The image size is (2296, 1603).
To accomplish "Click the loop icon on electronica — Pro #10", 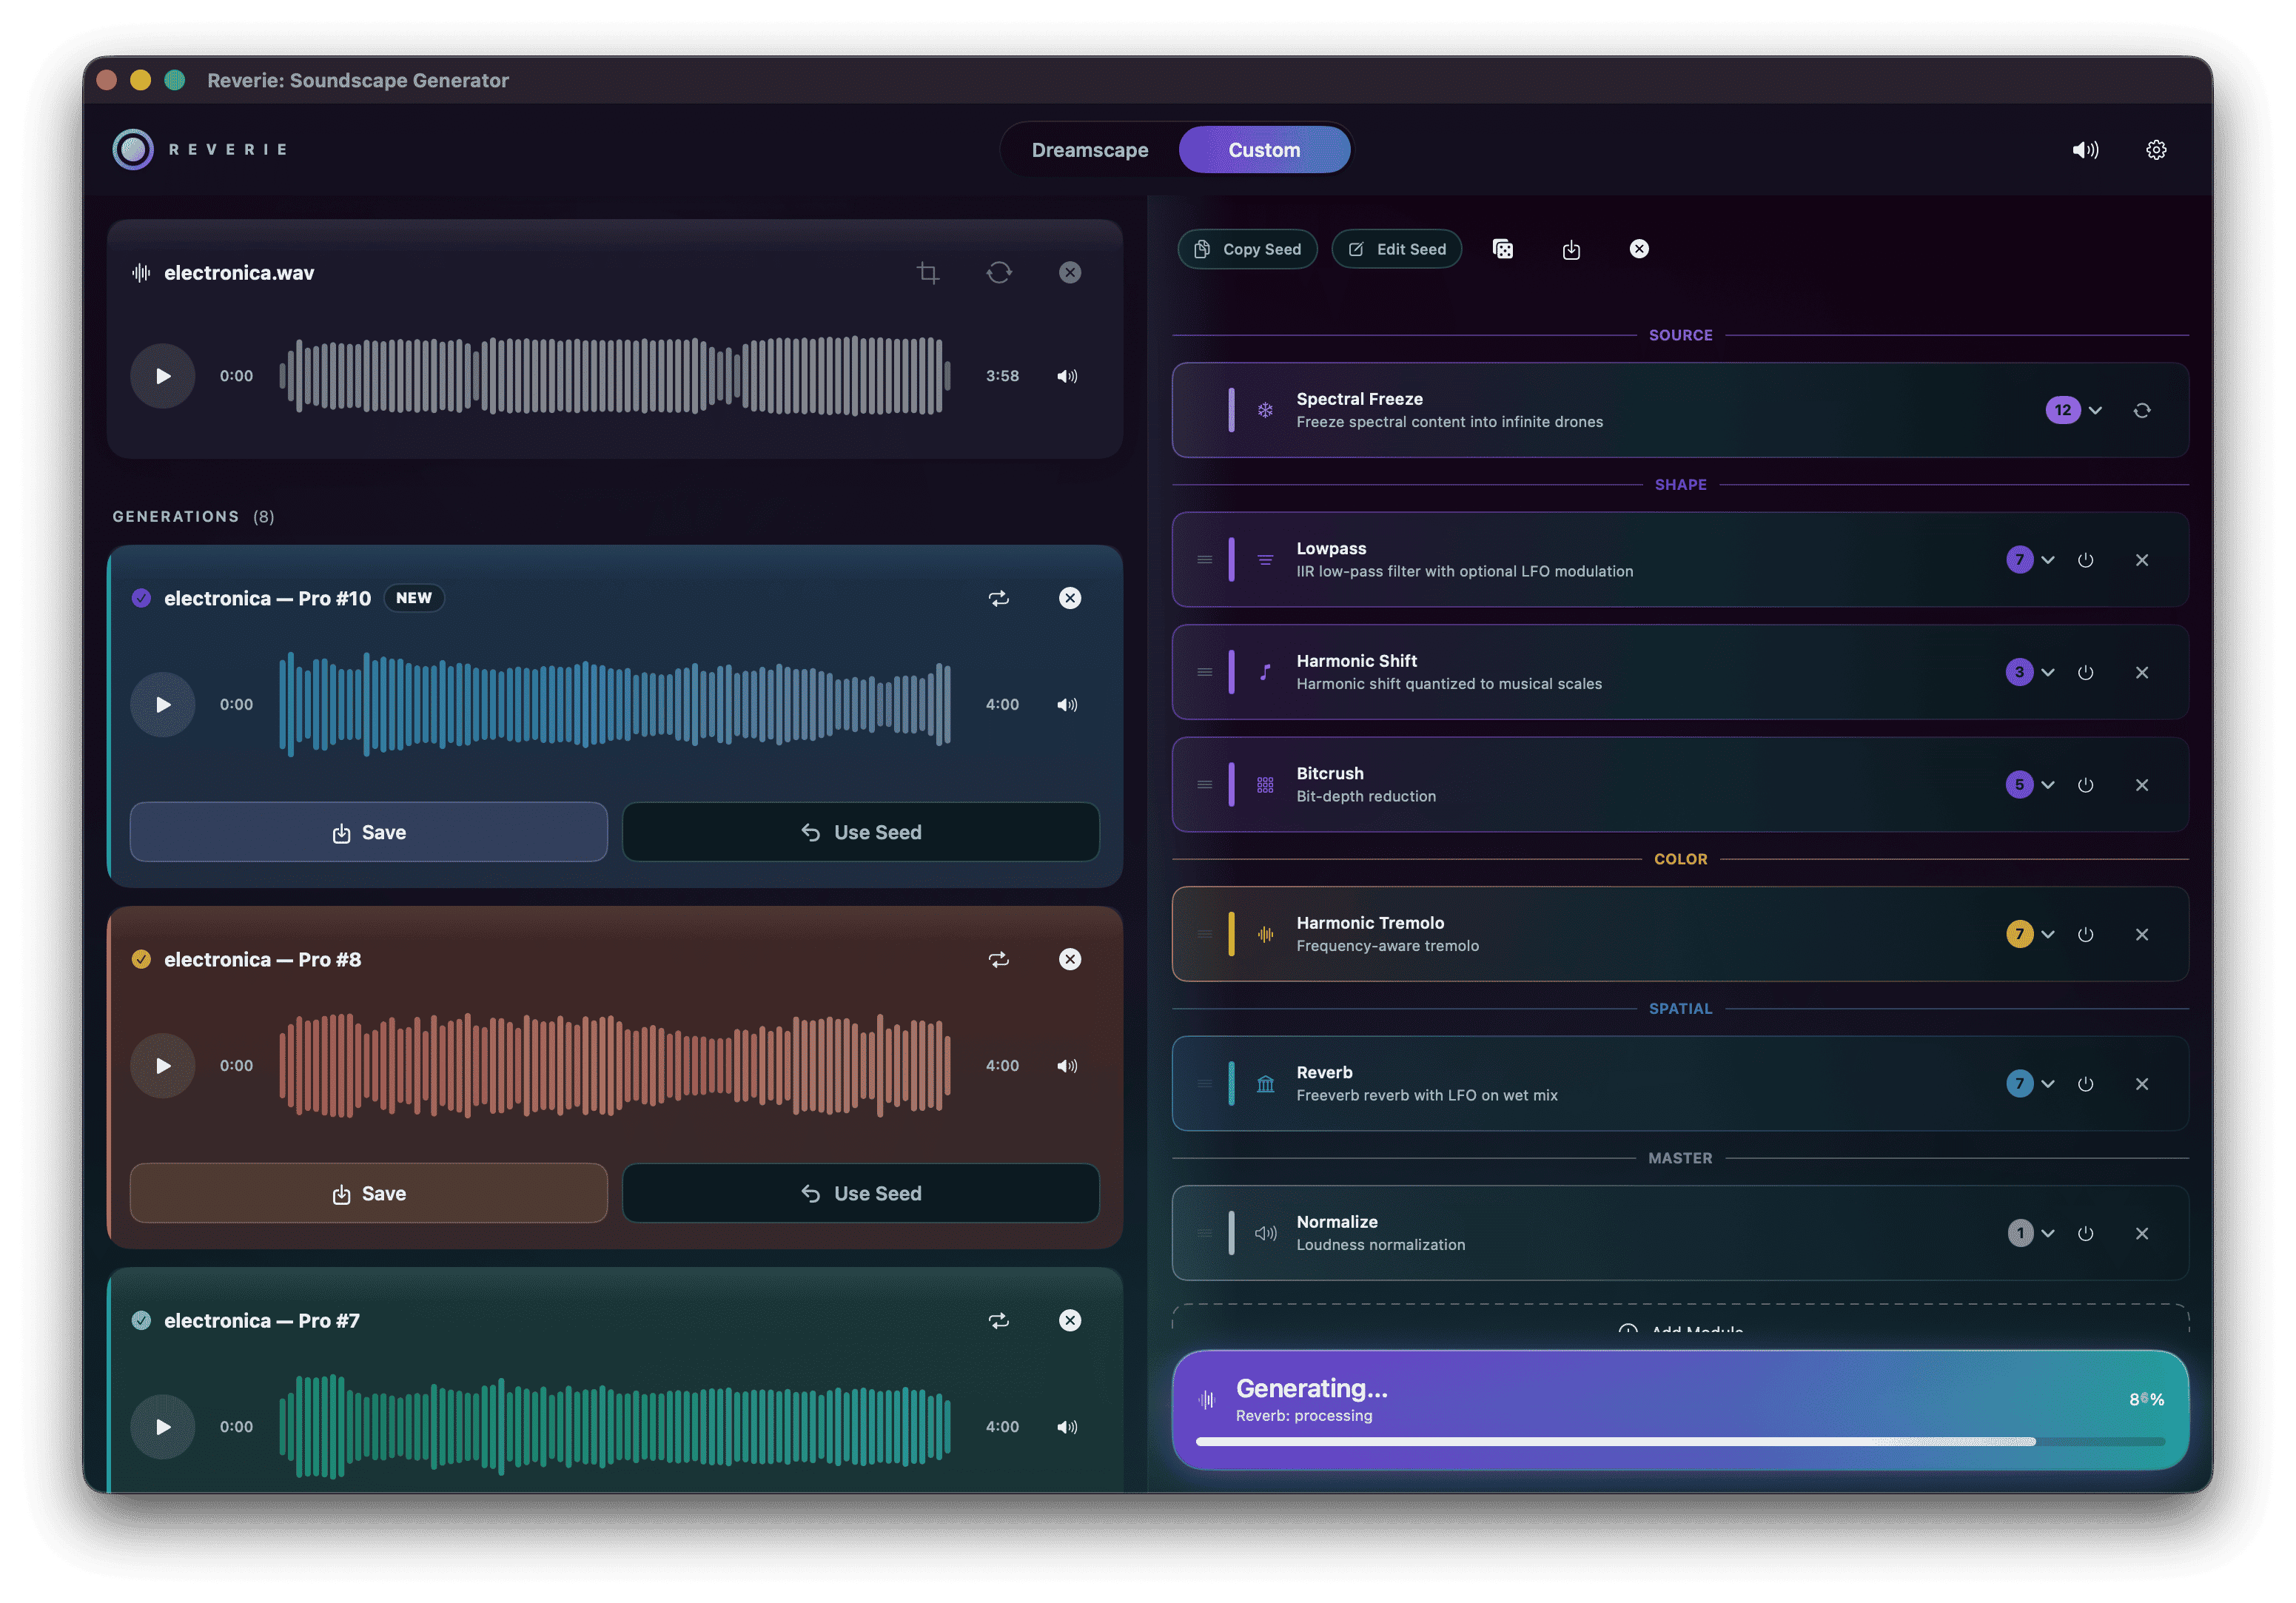I will pyautogui.click(x=998, y=598).
